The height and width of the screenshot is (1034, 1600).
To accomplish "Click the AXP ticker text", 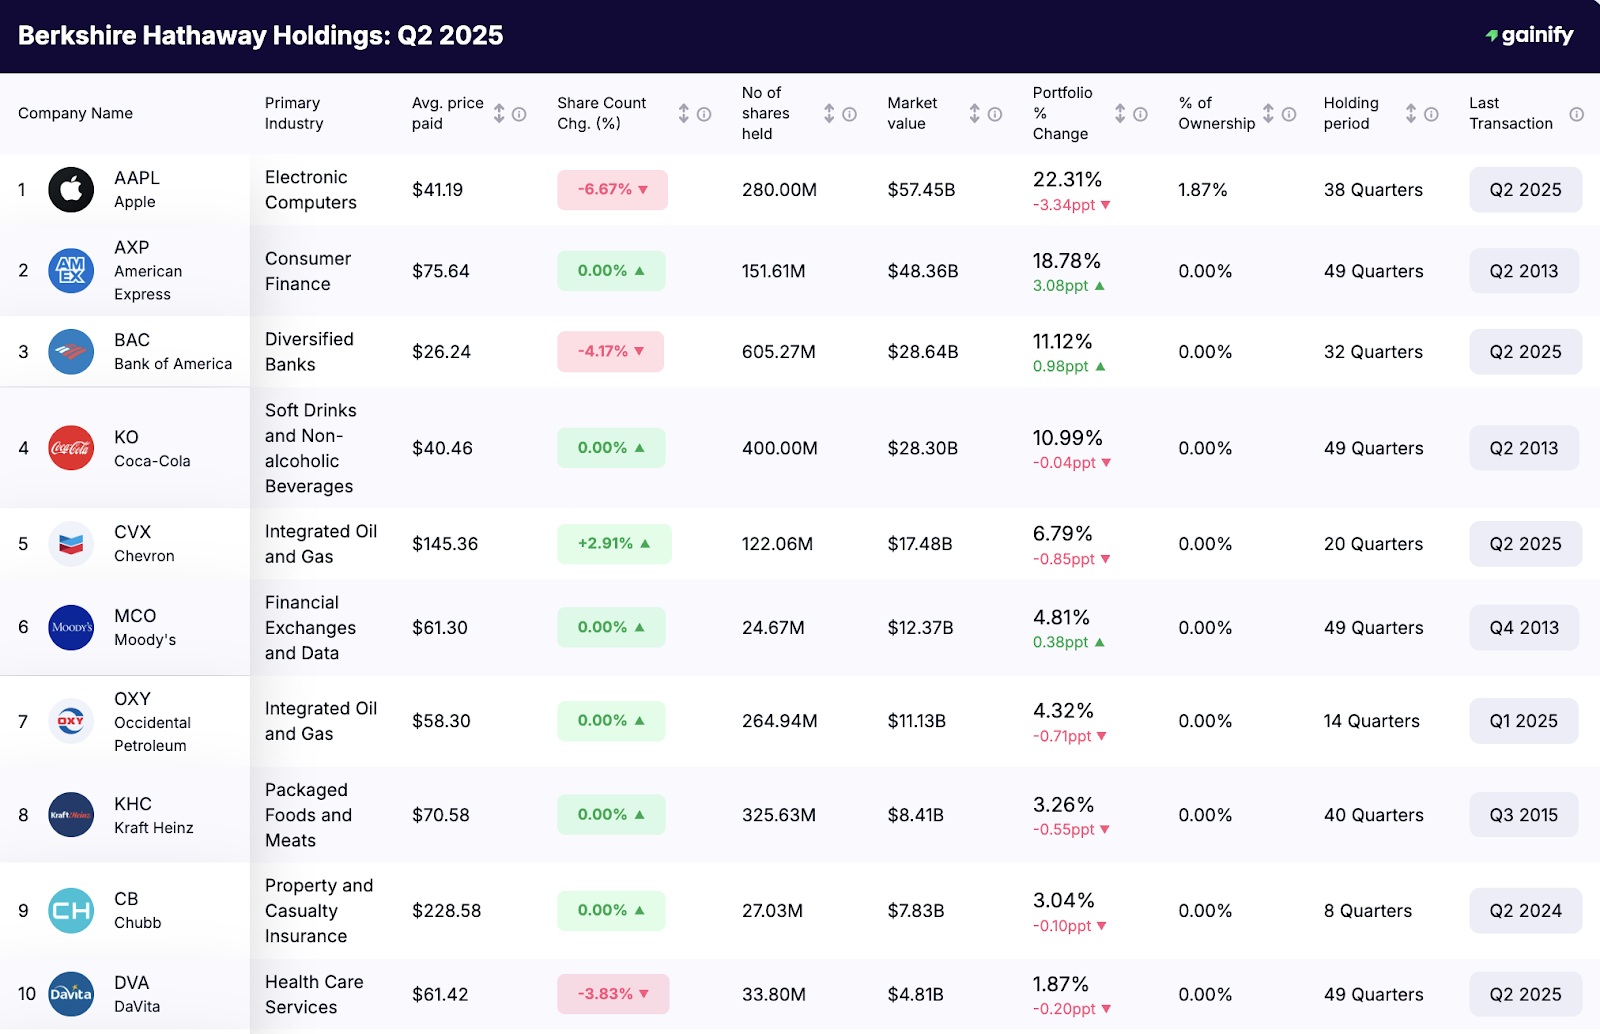I will 132,247.
